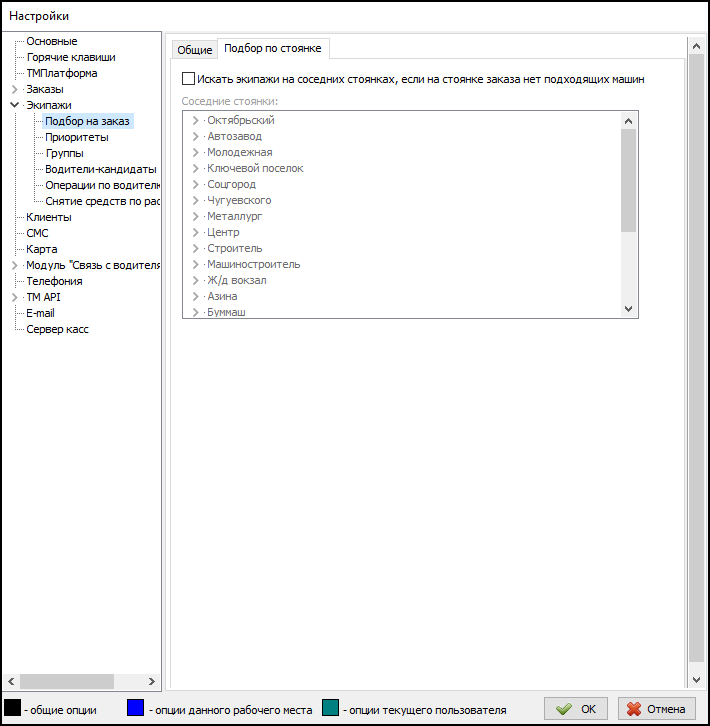Click OK button to confirm settings

[x=577, y=709]
